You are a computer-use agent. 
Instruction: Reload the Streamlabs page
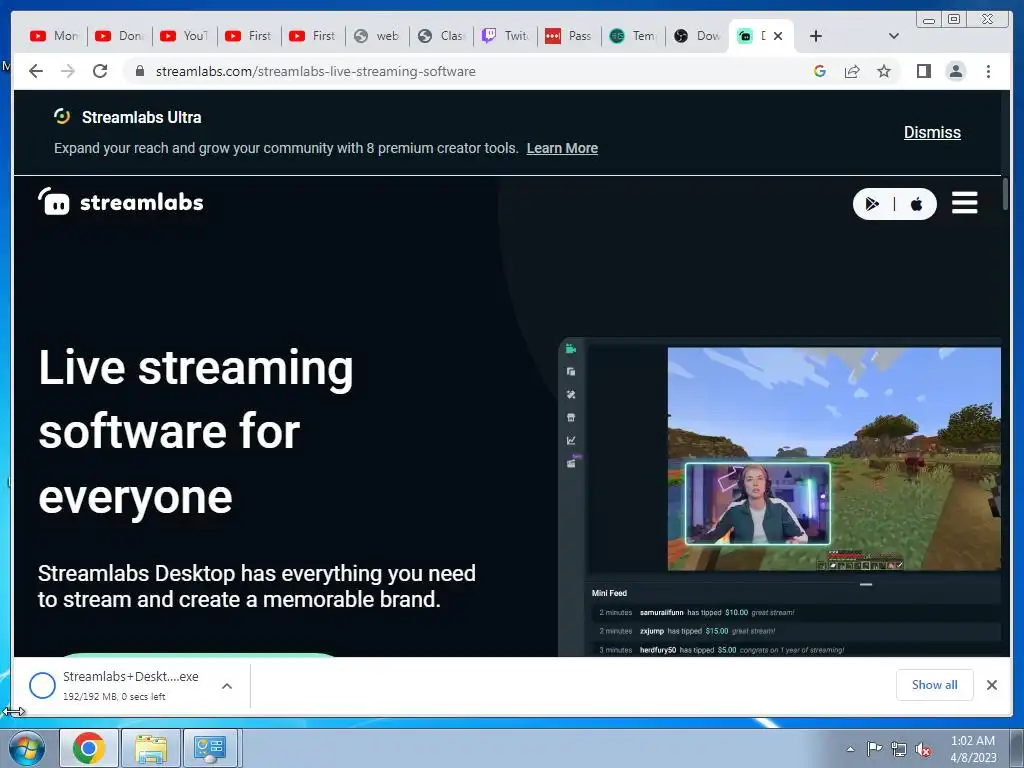pos(100,71)
